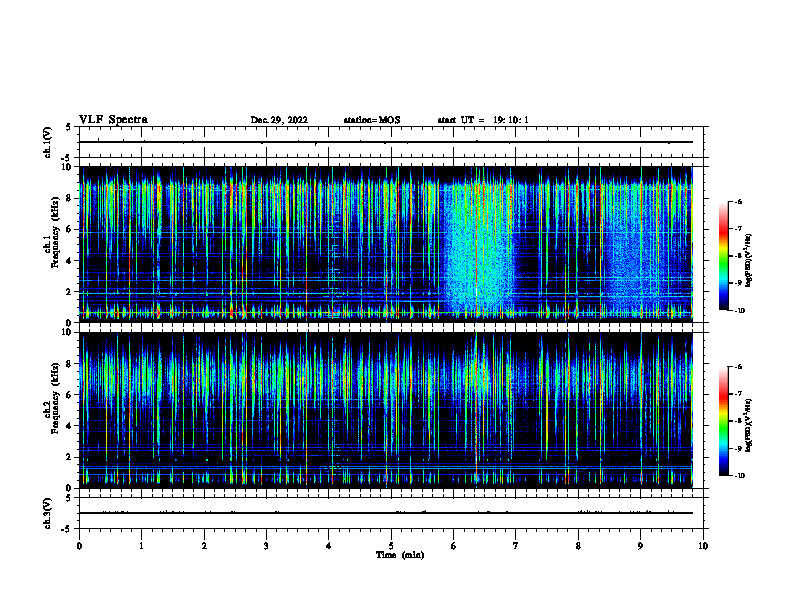Select the log(PSD) label beside ch.2 color bar

coord(749,425)
